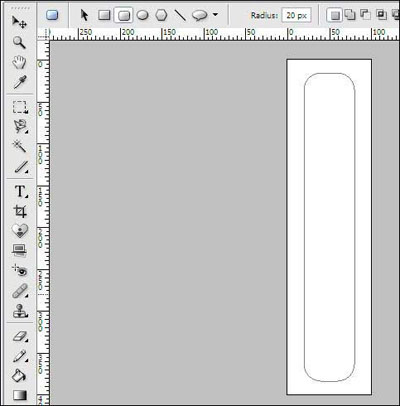Click the Radius input field
Screen dimensions: 400x406
tap(296, 15)
